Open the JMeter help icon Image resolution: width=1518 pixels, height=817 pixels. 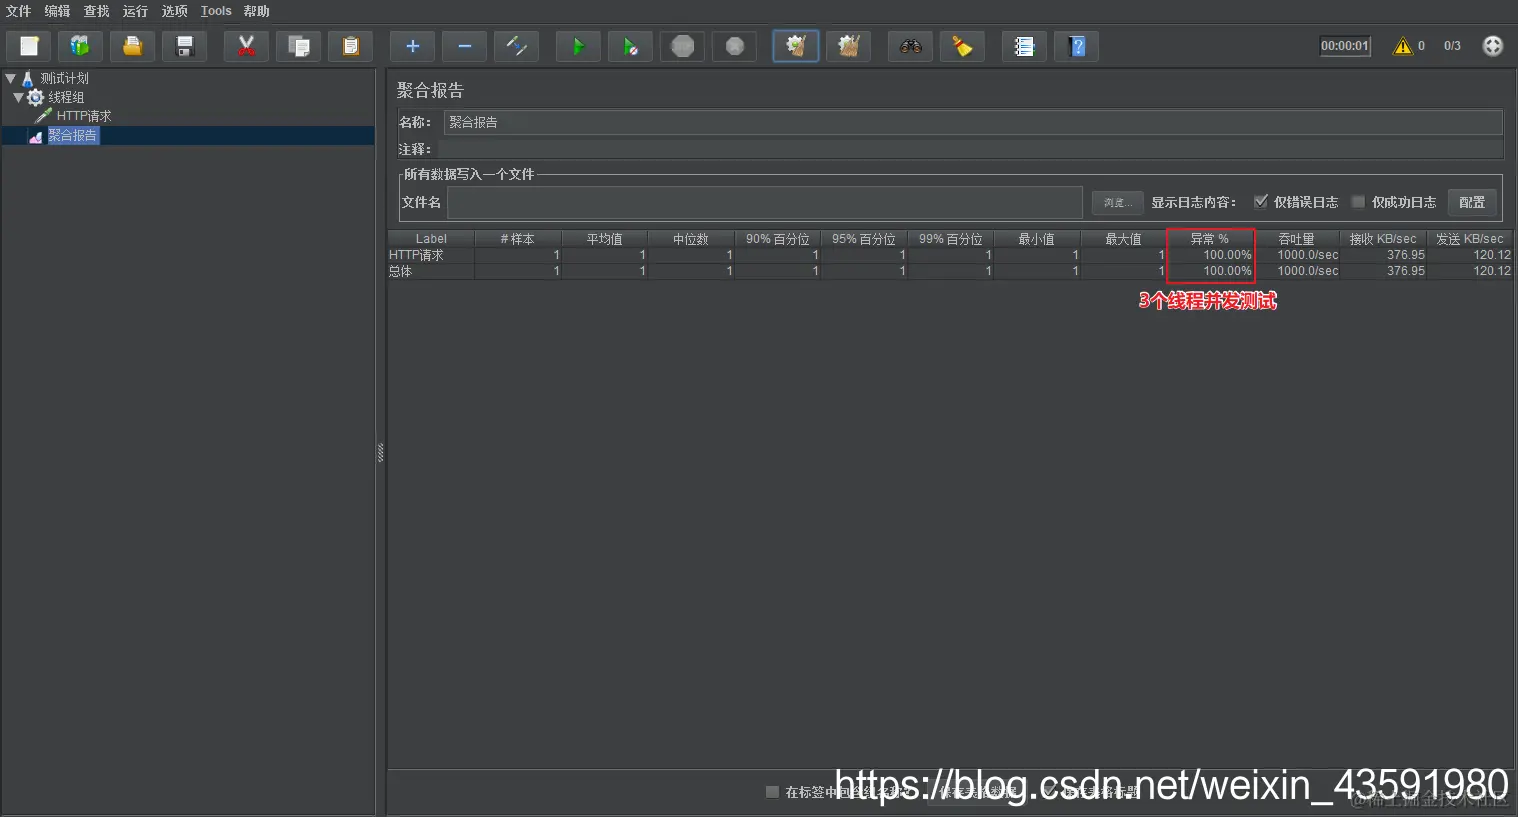point(1076,45)
